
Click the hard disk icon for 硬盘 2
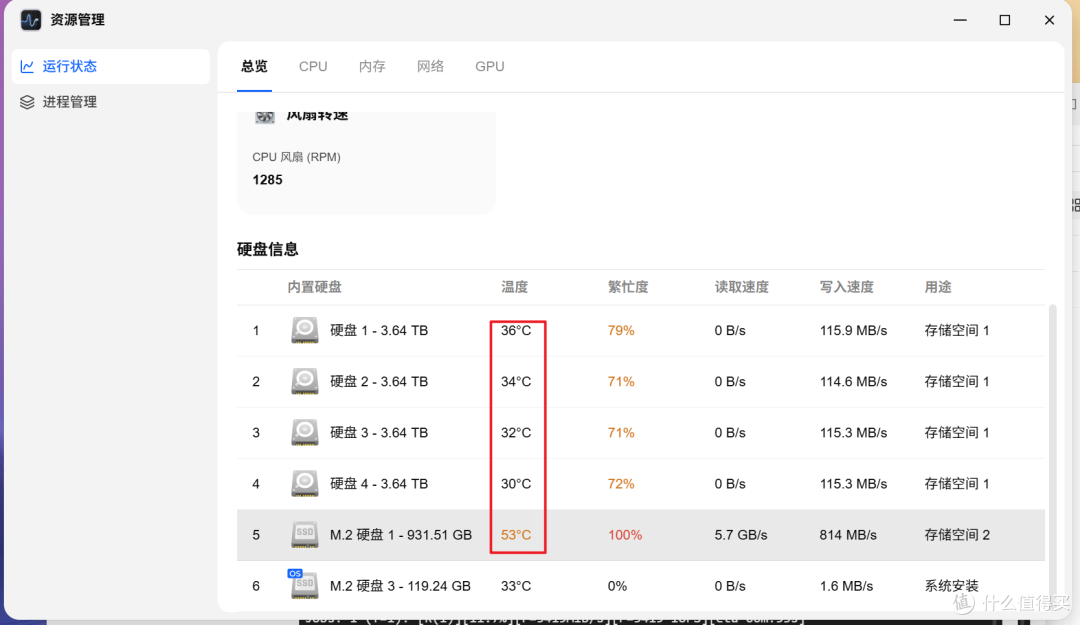304,381
